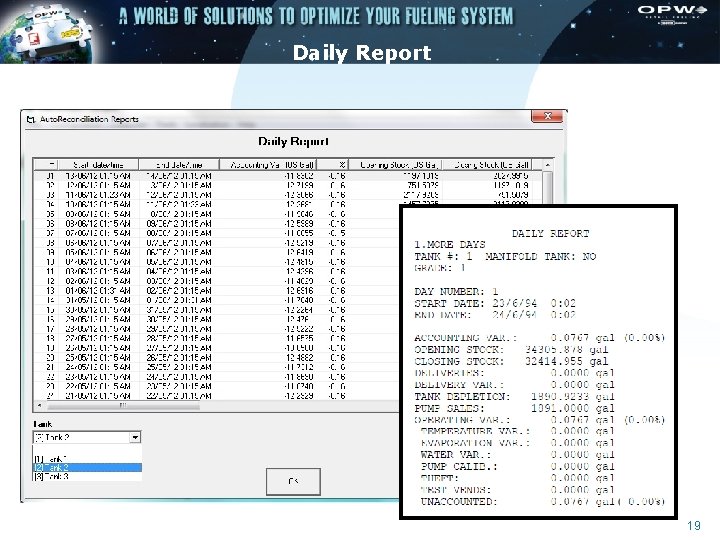Image resolution: width=720 pixels, height=540 pixels.
Task: Click the AutoReconciliation Reports title bar icon
Action: 31,119
